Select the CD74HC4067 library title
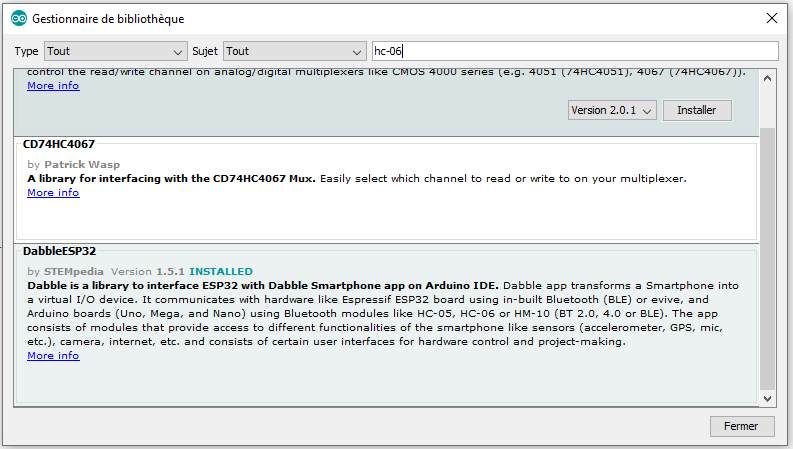Image resolution: width=793 pixels, height=449 pixels. pyautogui.click(x=59, y=144)
